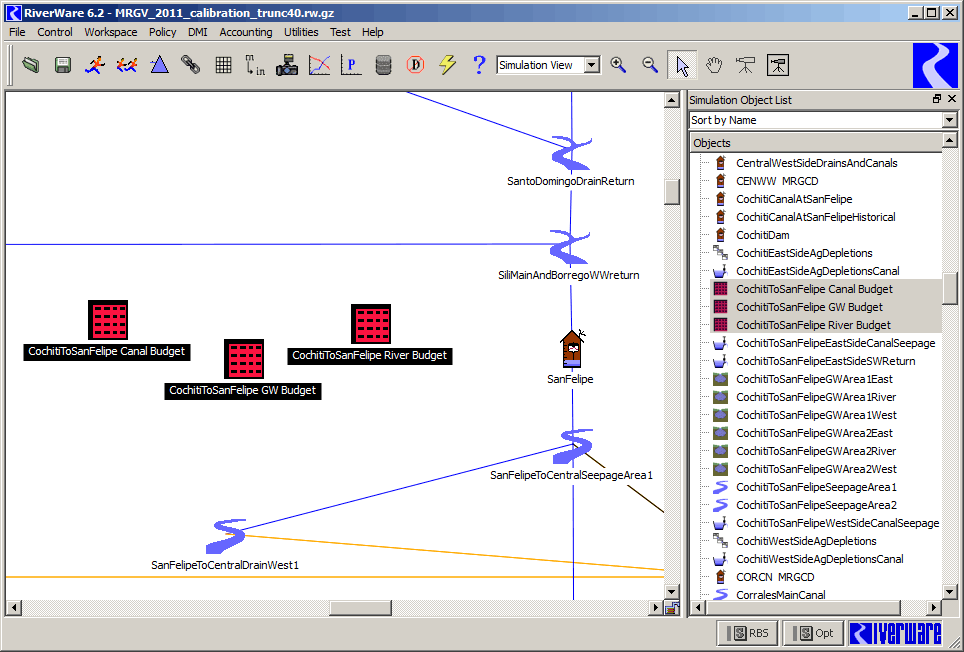Screen dimensions: 964x652
Task: Select the CochitiToSanFelipe GW Budget workspace object
Action: click(244, 359)
